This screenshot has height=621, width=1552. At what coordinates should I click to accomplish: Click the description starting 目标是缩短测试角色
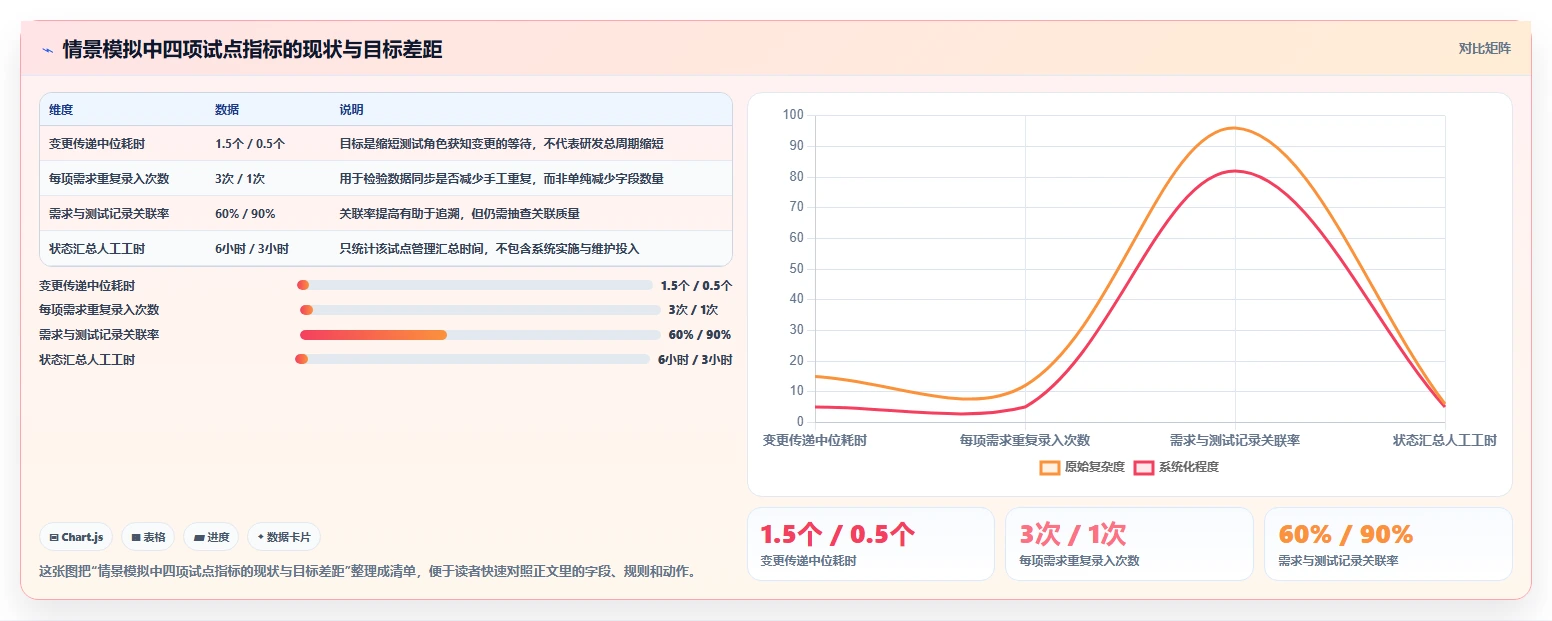click(501, 144)
